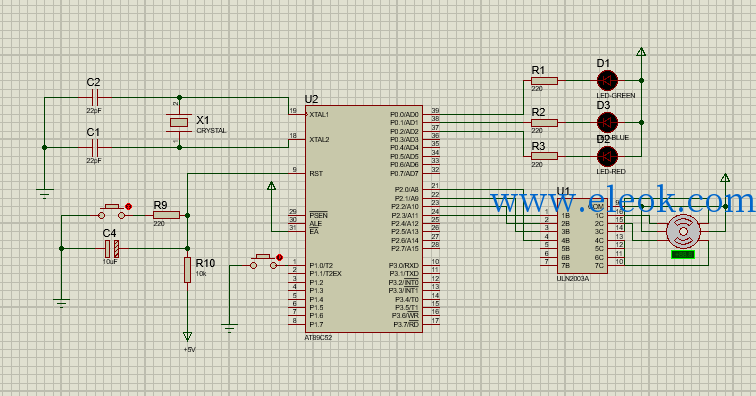
Task: Select capacitor C1 symbol
Action: click(x=94, y=147)
